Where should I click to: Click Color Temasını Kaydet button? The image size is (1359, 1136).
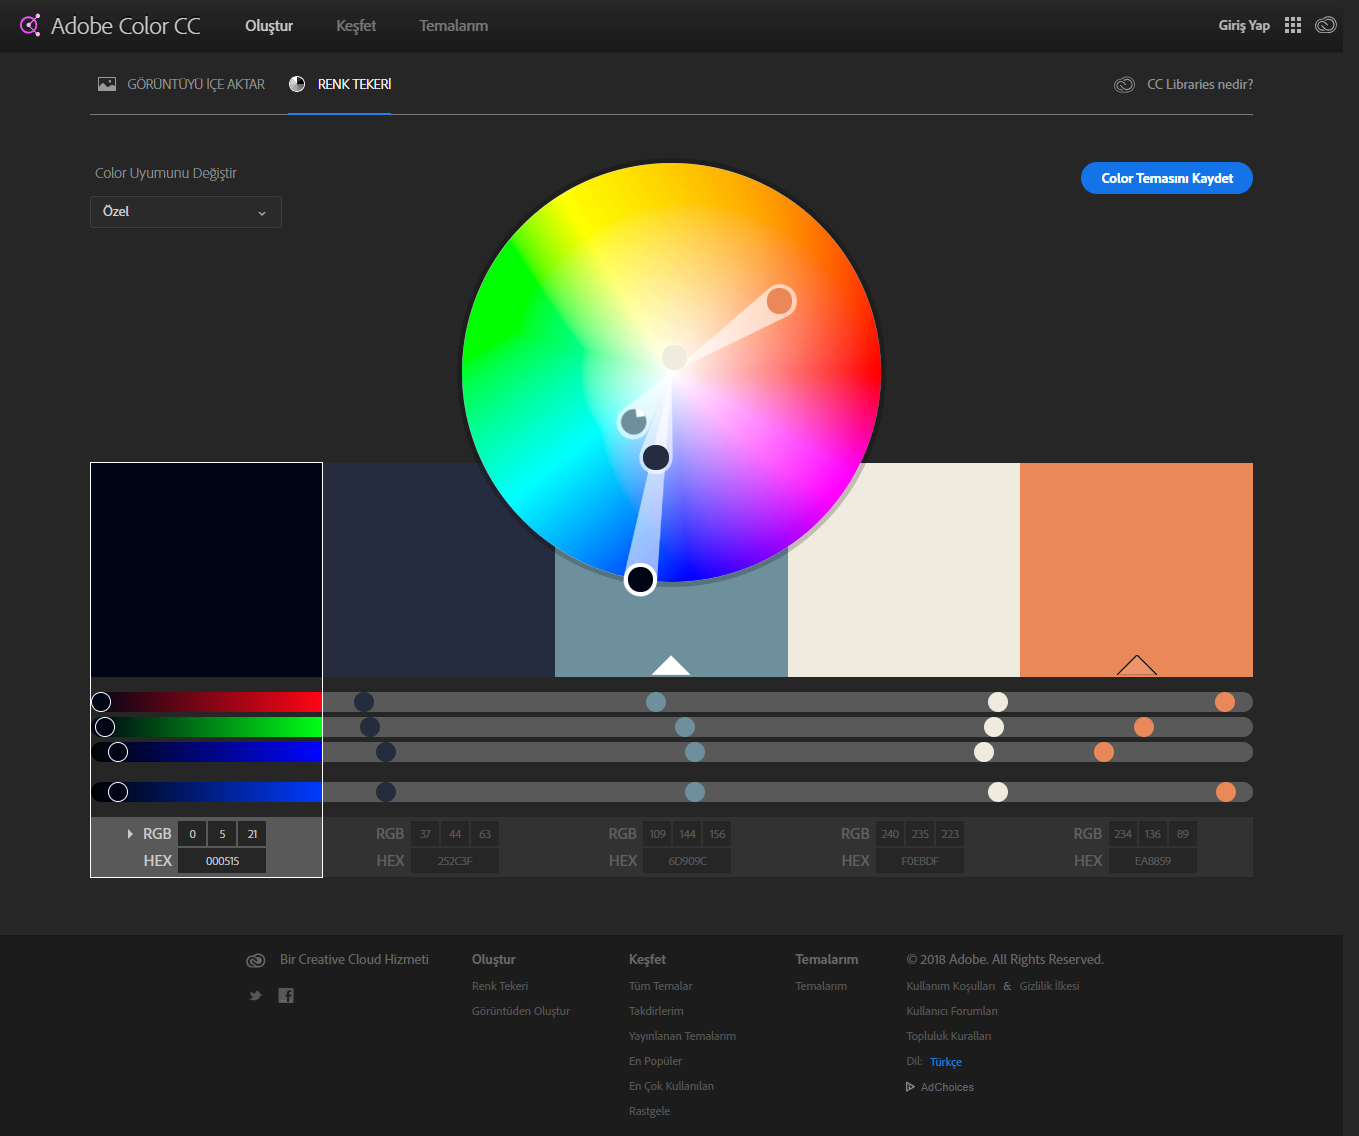1167,178
